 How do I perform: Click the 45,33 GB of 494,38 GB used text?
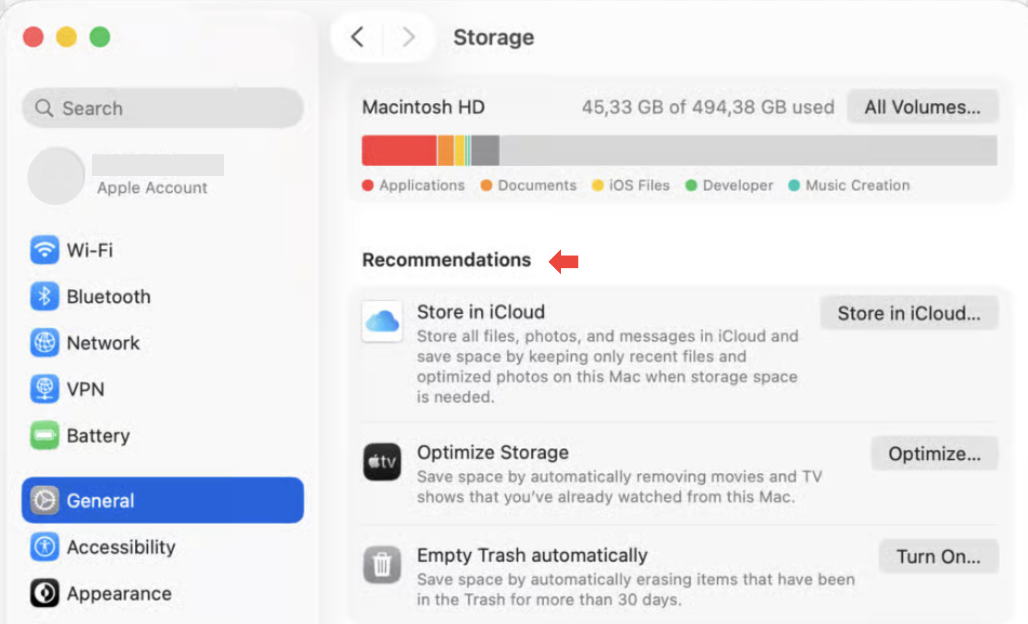pyautogui.click(x=708, y=107)
